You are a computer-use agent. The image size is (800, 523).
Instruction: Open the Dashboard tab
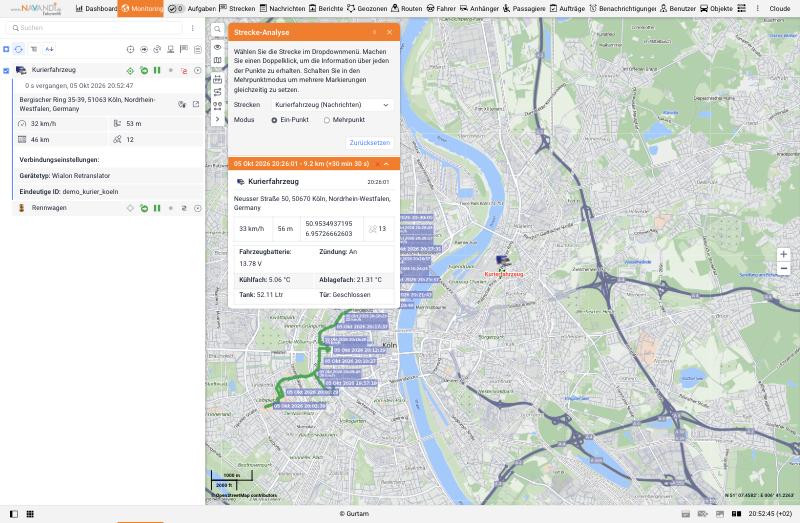point(96,9)
